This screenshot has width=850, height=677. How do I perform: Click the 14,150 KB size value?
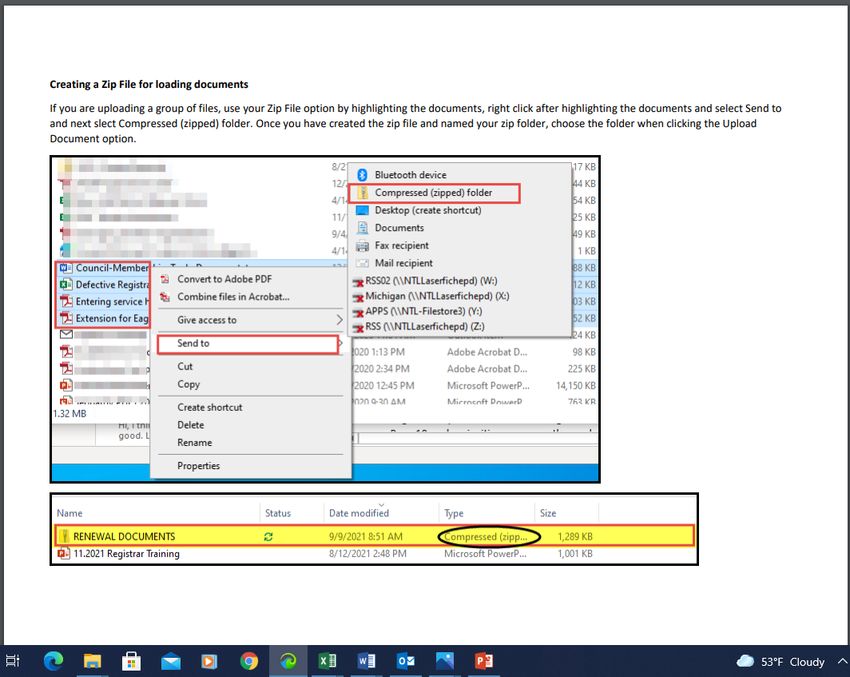[x=576, y=385]
